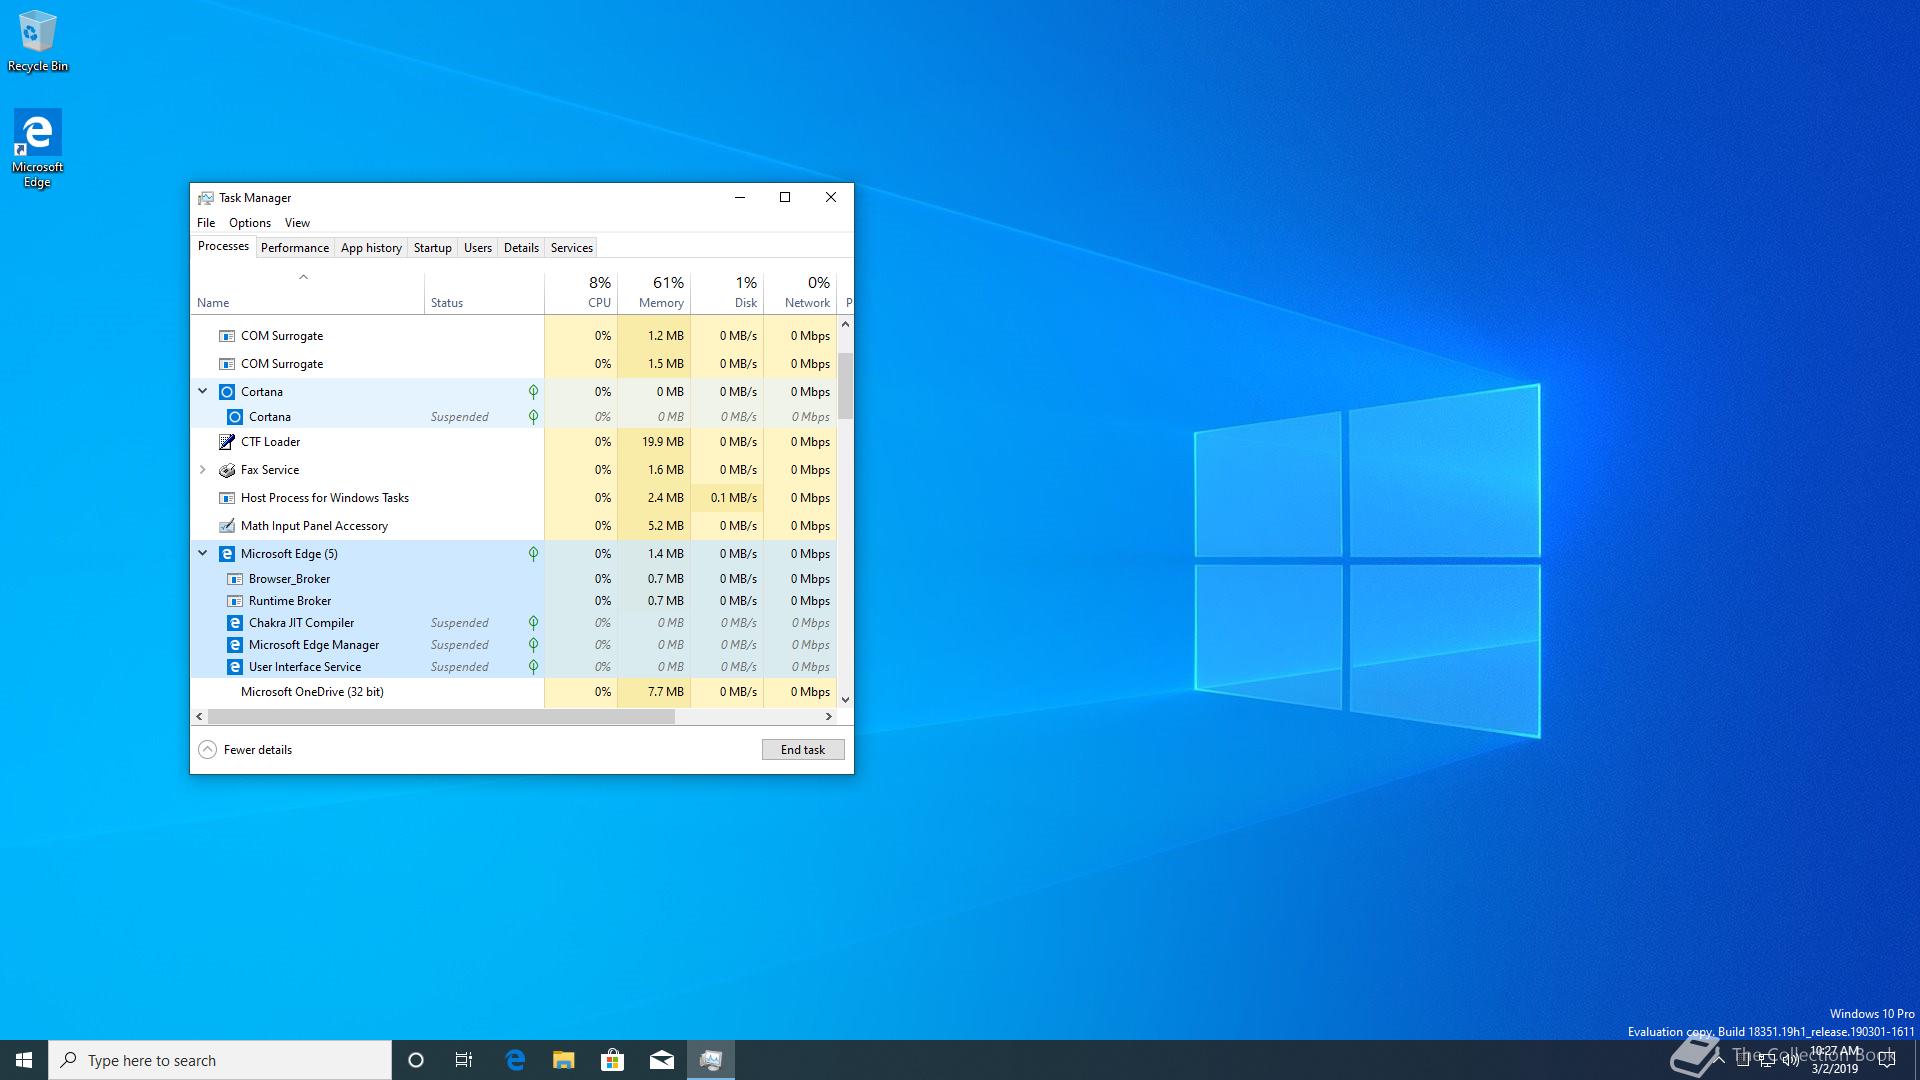This screenshot has height=1080, width=1920.
Task: Click the Microsoft Edge (5) process icon
Action: 227,554
